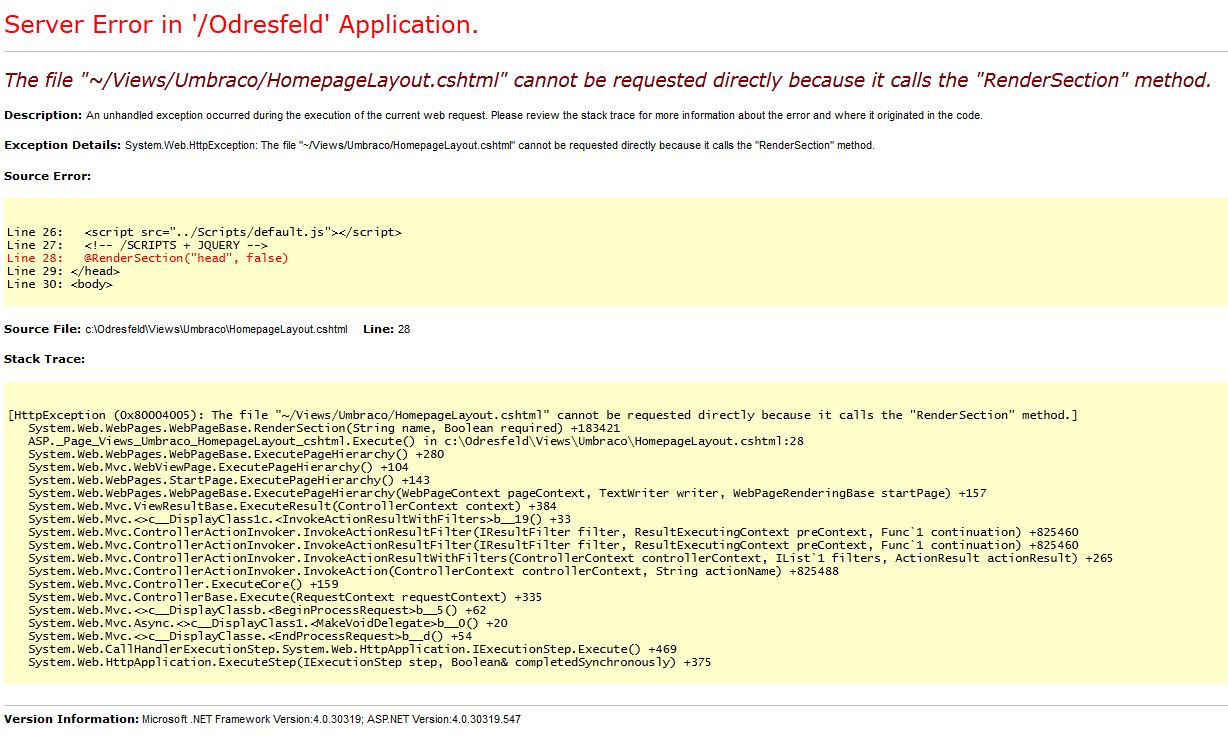The image size is (1228, 736).
Task: Click stack line WebPageBase.RenderSection +183421
Action: (x=324, y=428)
